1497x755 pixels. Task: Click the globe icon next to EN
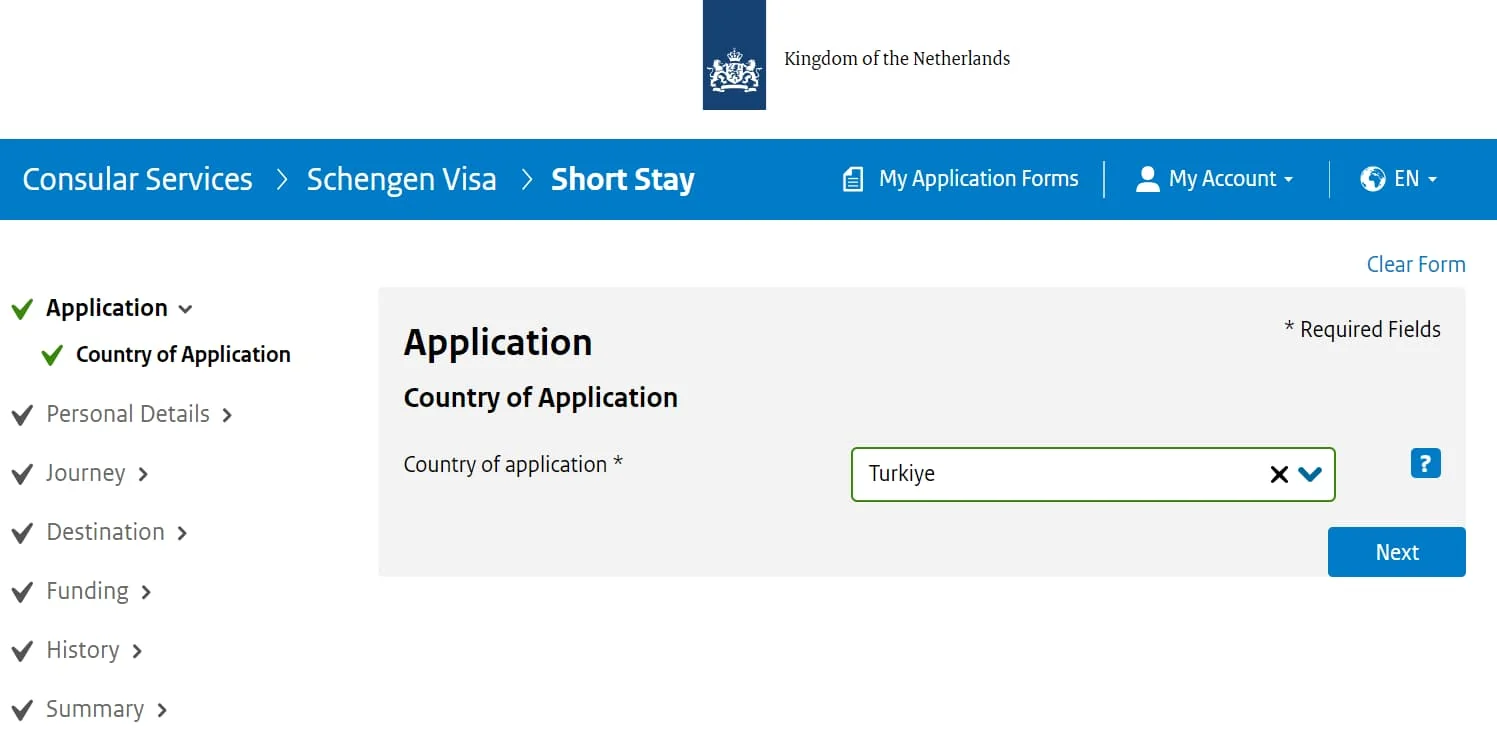click(1371, 178)
